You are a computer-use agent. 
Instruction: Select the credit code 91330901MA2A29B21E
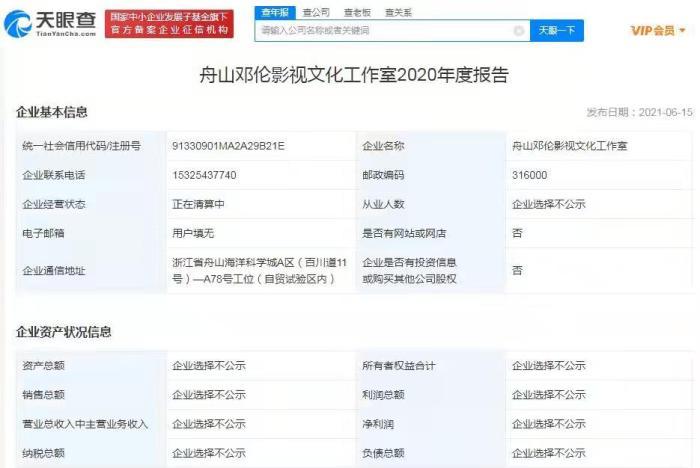pos(228,146)
